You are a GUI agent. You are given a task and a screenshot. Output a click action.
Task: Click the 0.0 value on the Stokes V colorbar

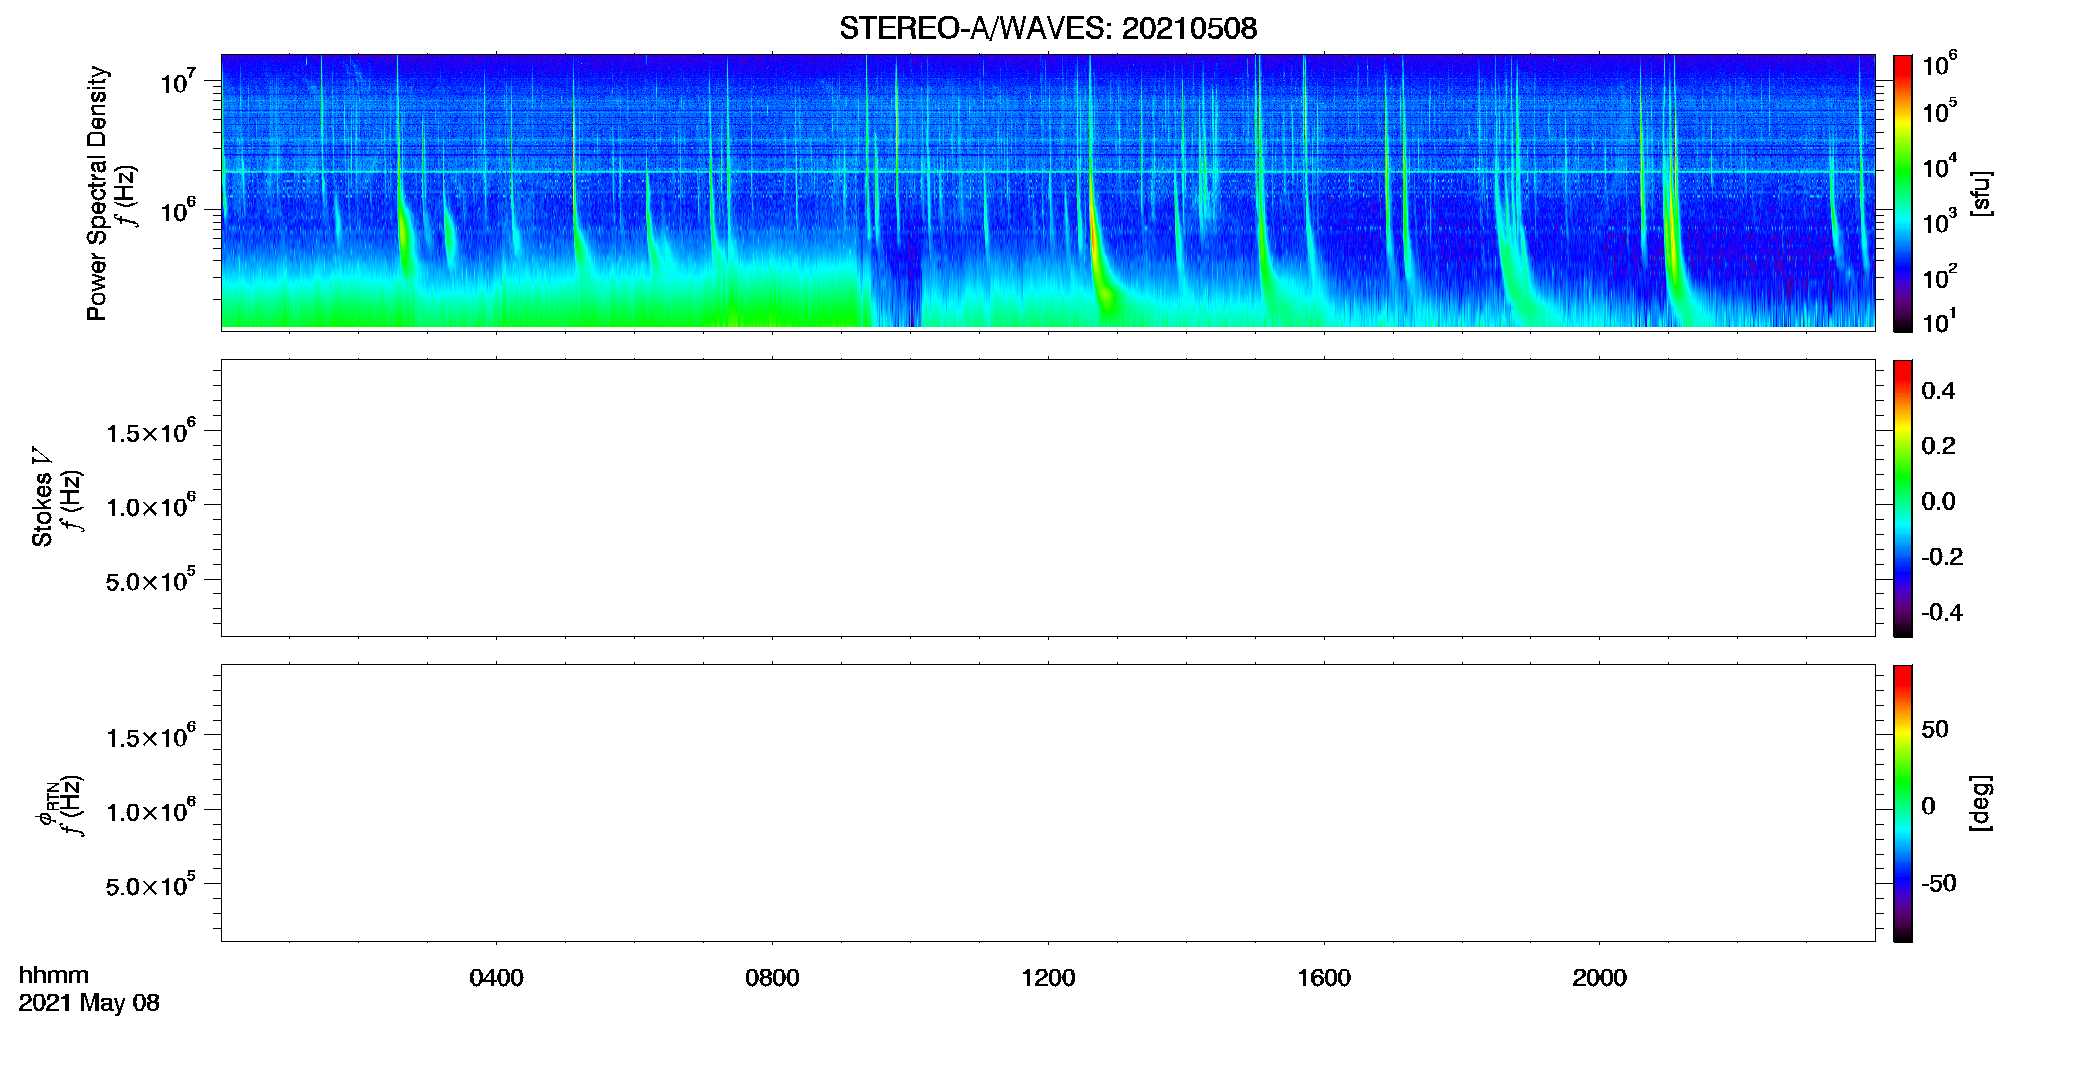tap(1938, 501)
